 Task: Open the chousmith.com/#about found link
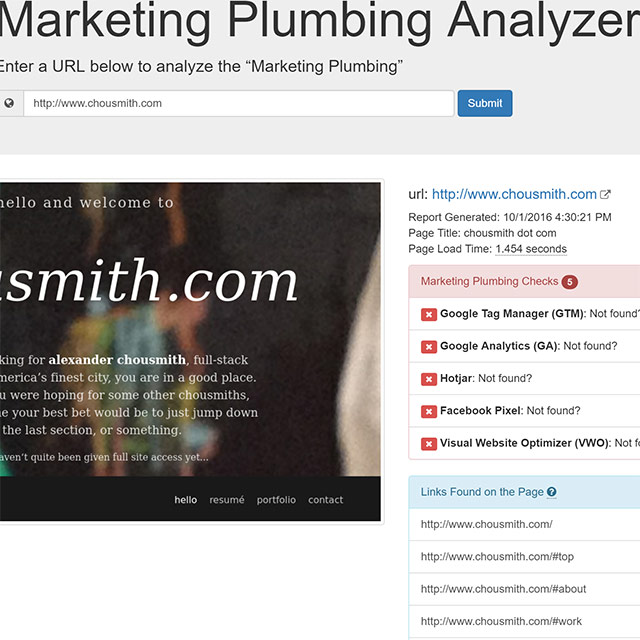pyautogui.click(x=503, y=589)
